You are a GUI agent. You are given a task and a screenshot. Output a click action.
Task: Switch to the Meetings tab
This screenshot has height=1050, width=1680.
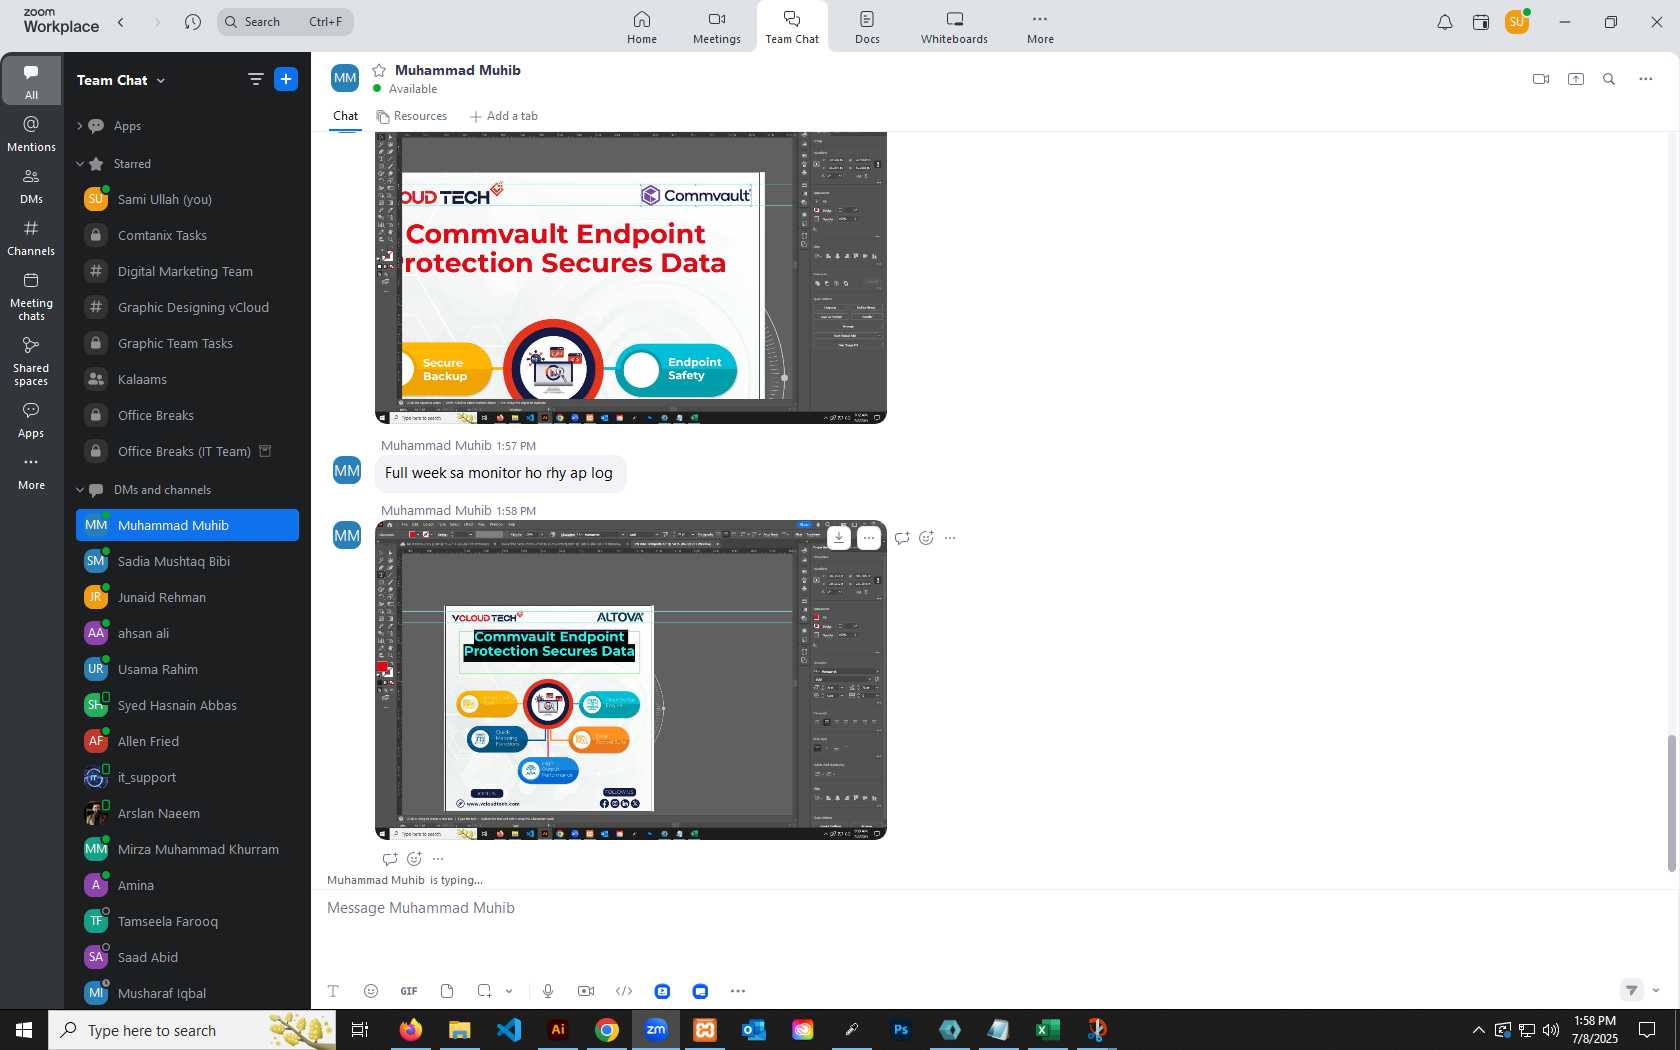tap(717, 27)
